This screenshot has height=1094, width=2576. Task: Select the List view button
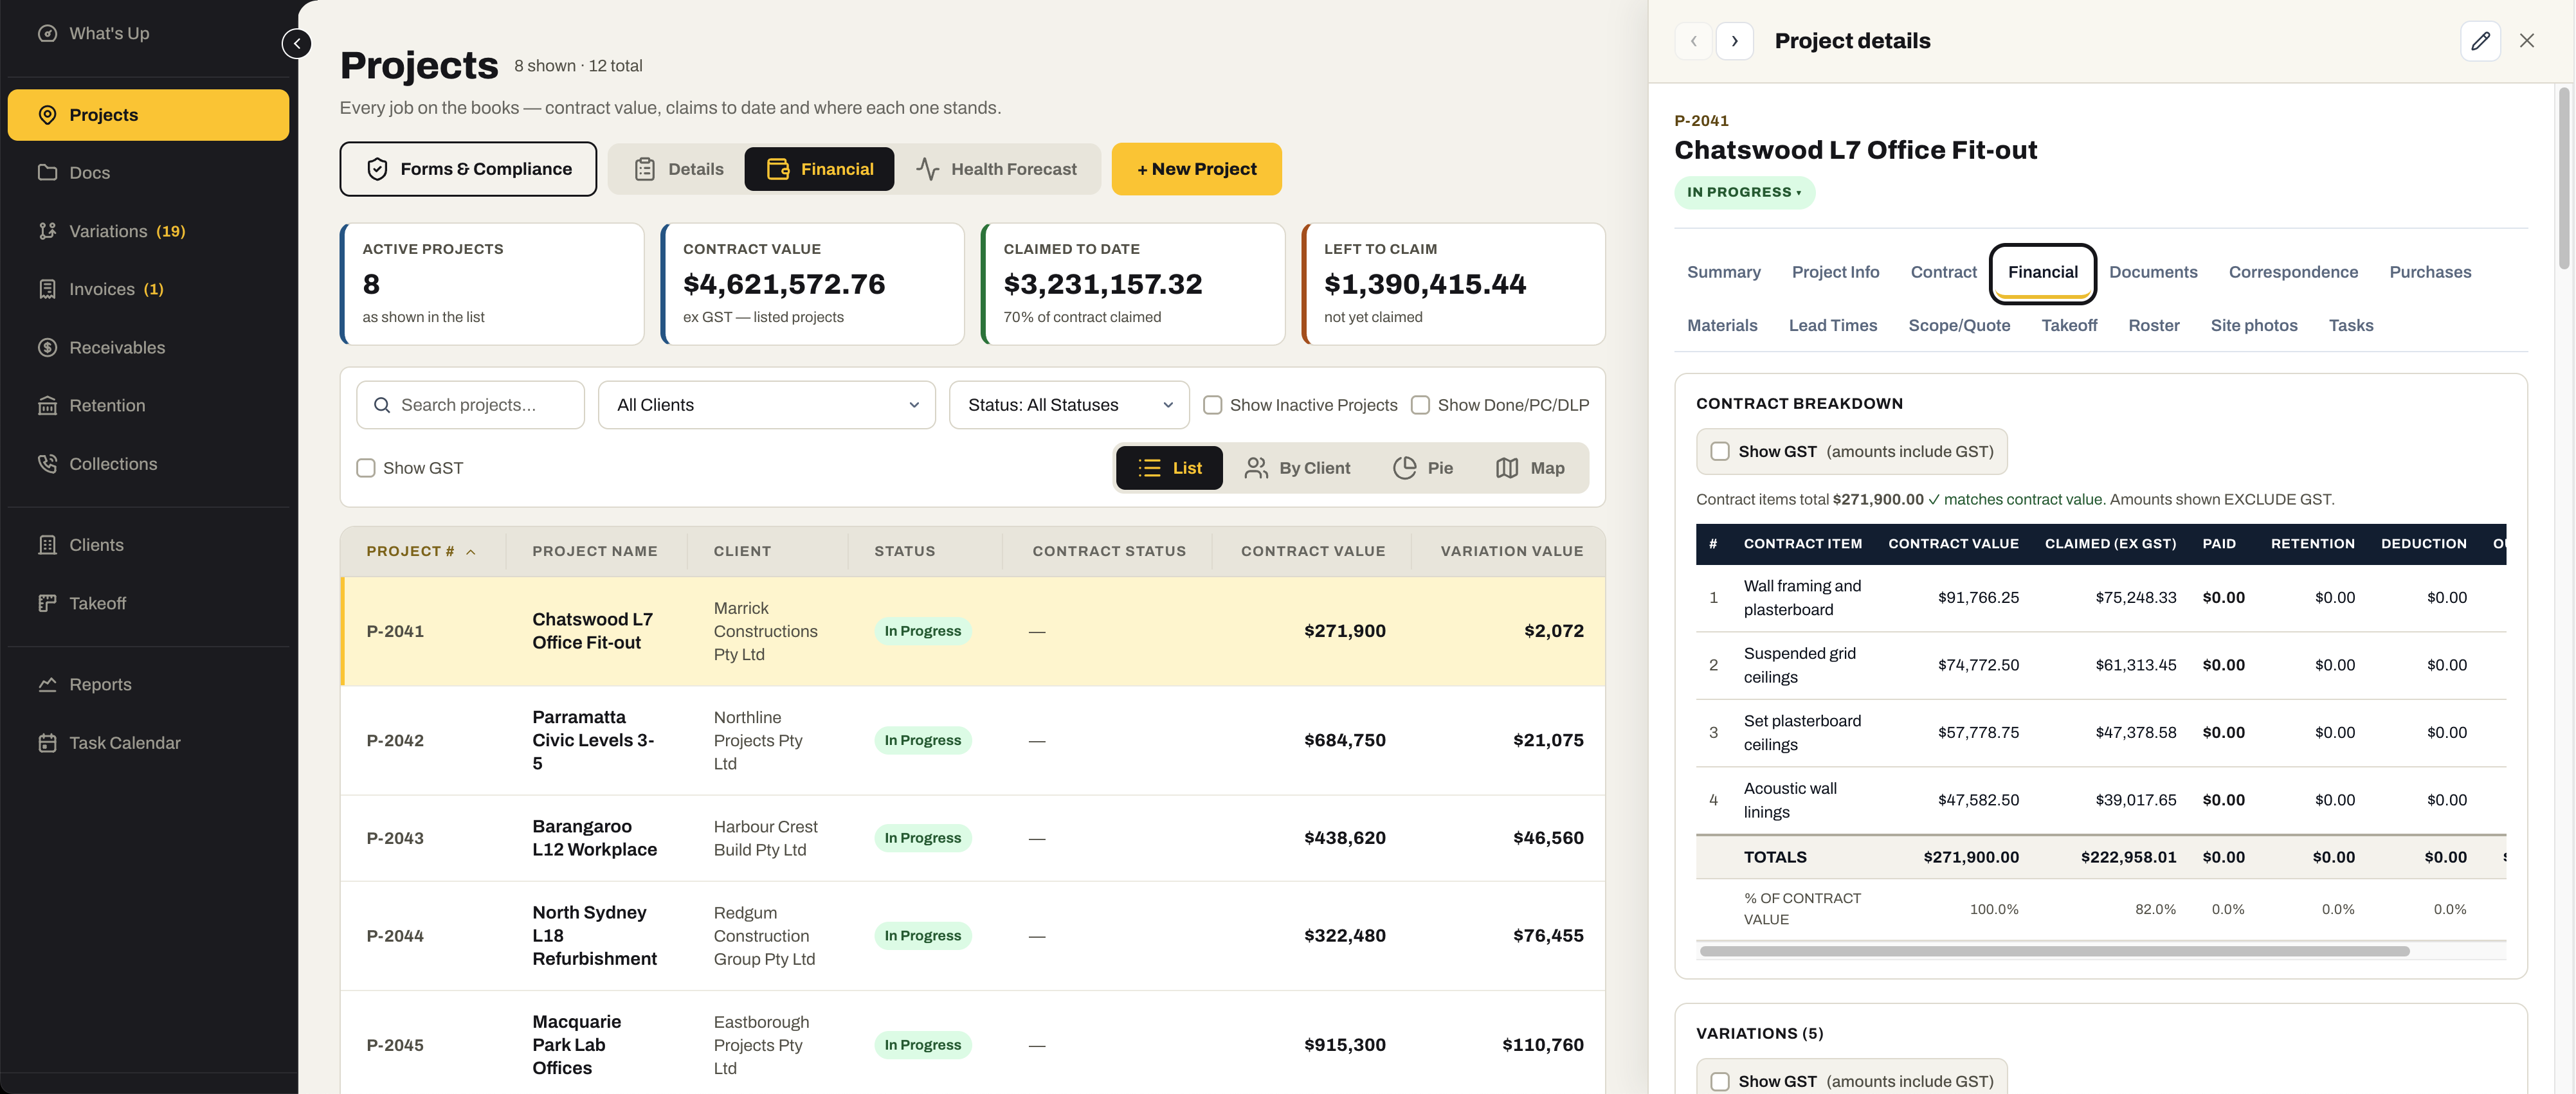coord(1169,468)
